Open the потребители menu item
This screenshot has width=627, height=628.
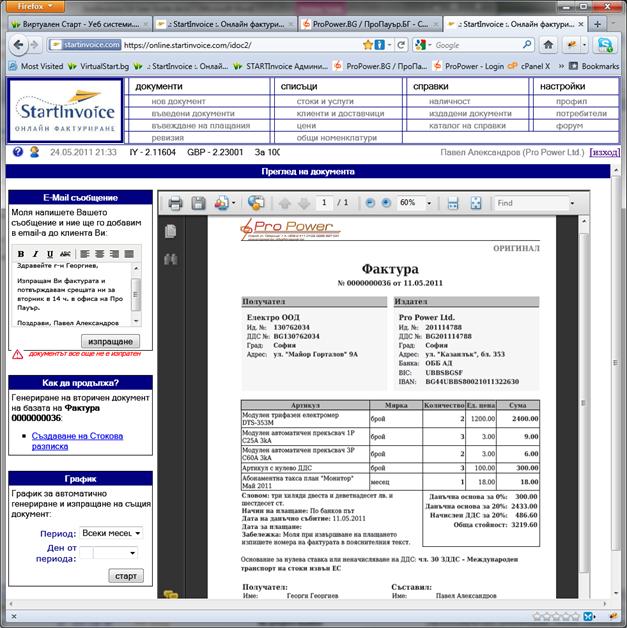coord(581,114)
